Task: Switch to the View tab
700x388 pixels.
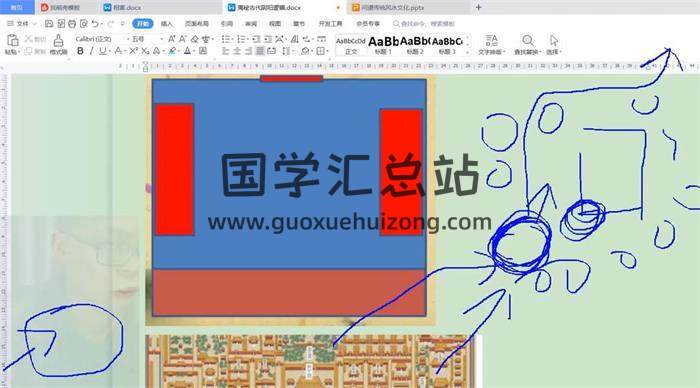Action: coord(275,24)
